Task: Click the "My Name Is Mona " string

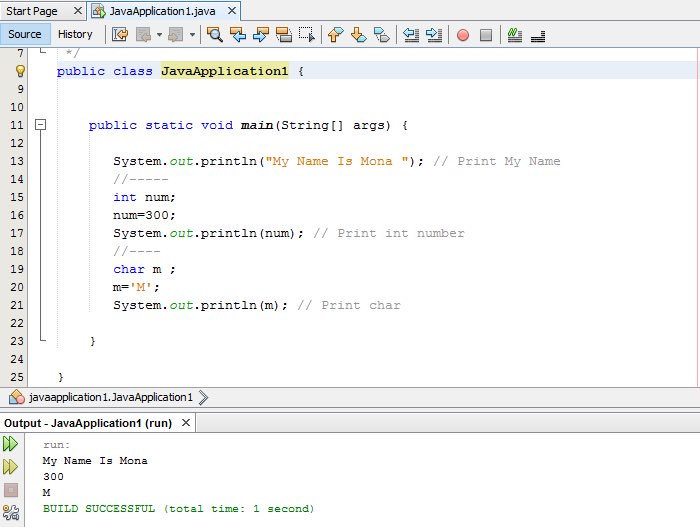Action: (337, 161)
